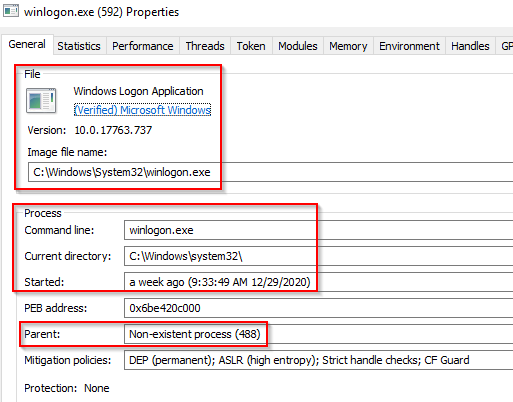Open the Statistics tab
513x402 pixels.
click(79, 46)
